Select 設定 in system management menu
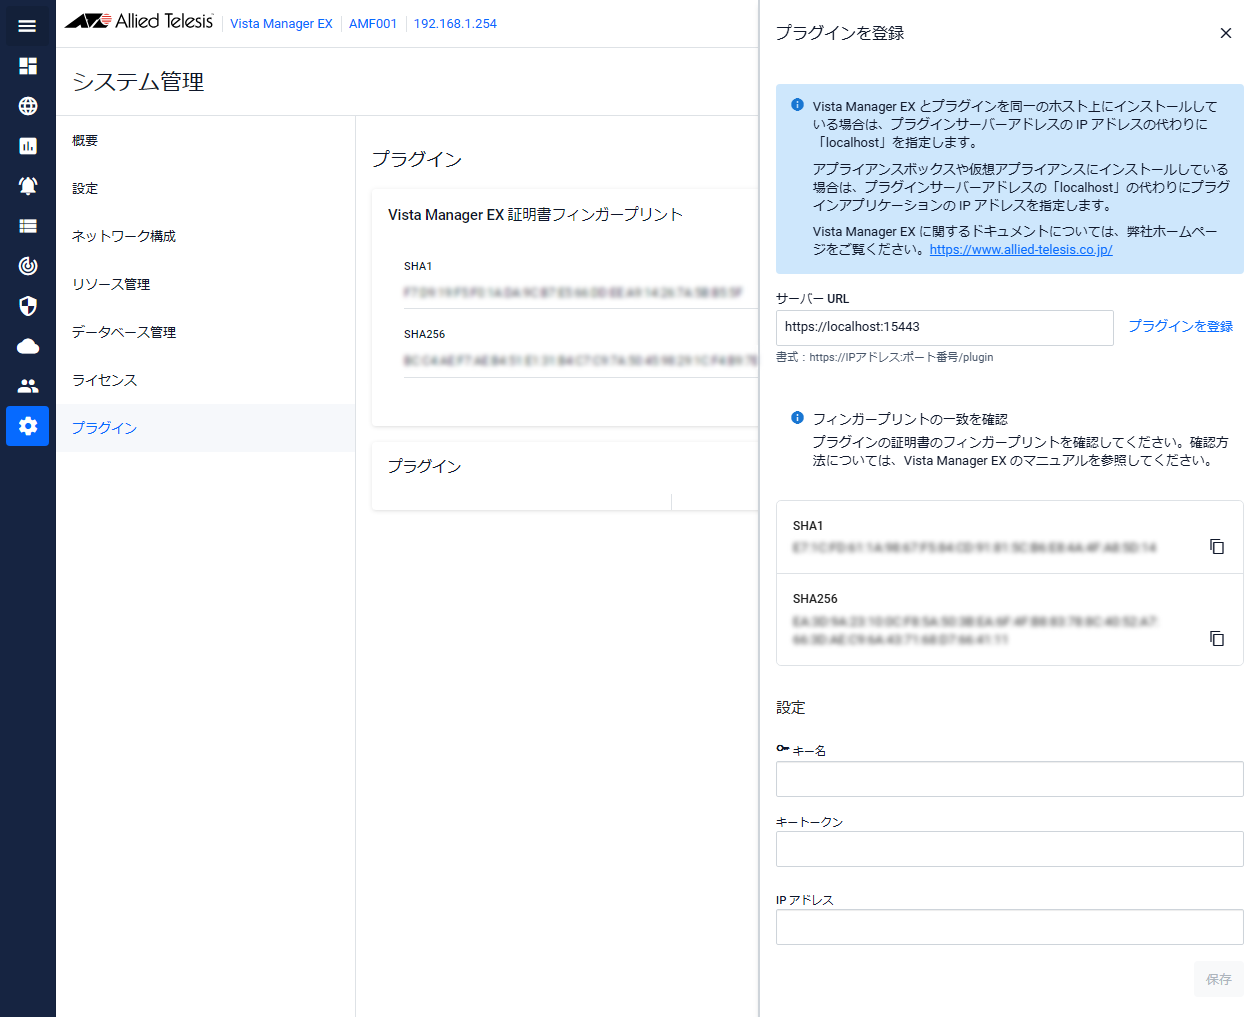The height and width of the screenshot is (1017, 1260). pos(205,189)
